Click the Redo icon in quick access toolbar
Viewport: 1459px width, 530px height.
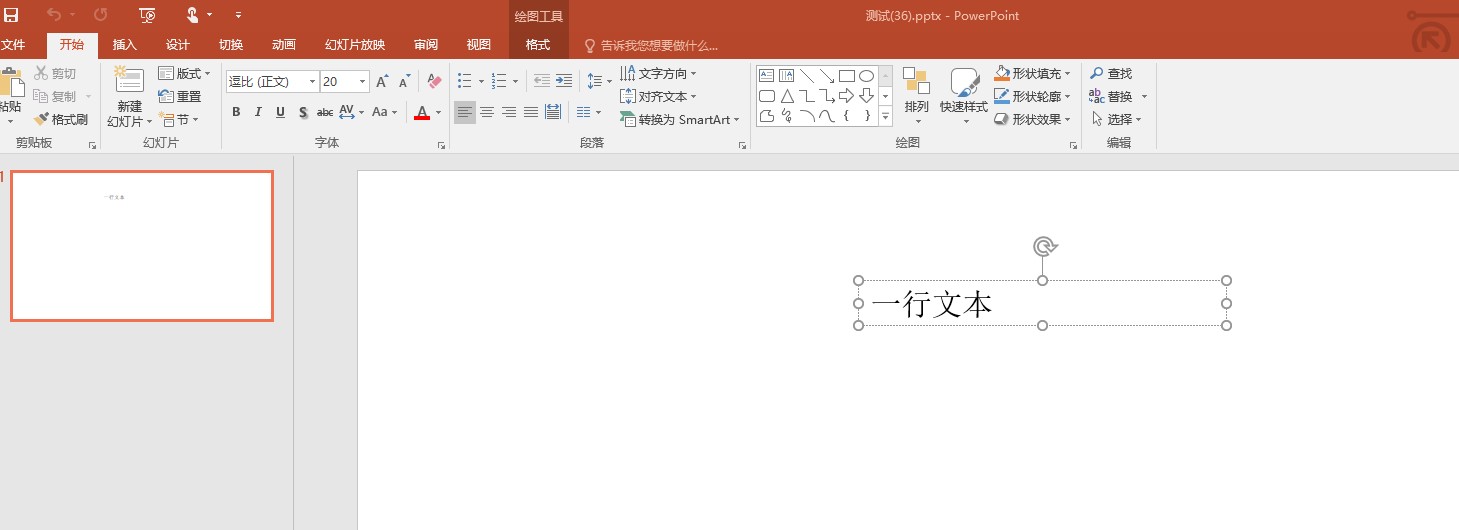pyautogui.click(x=101, y=15)
